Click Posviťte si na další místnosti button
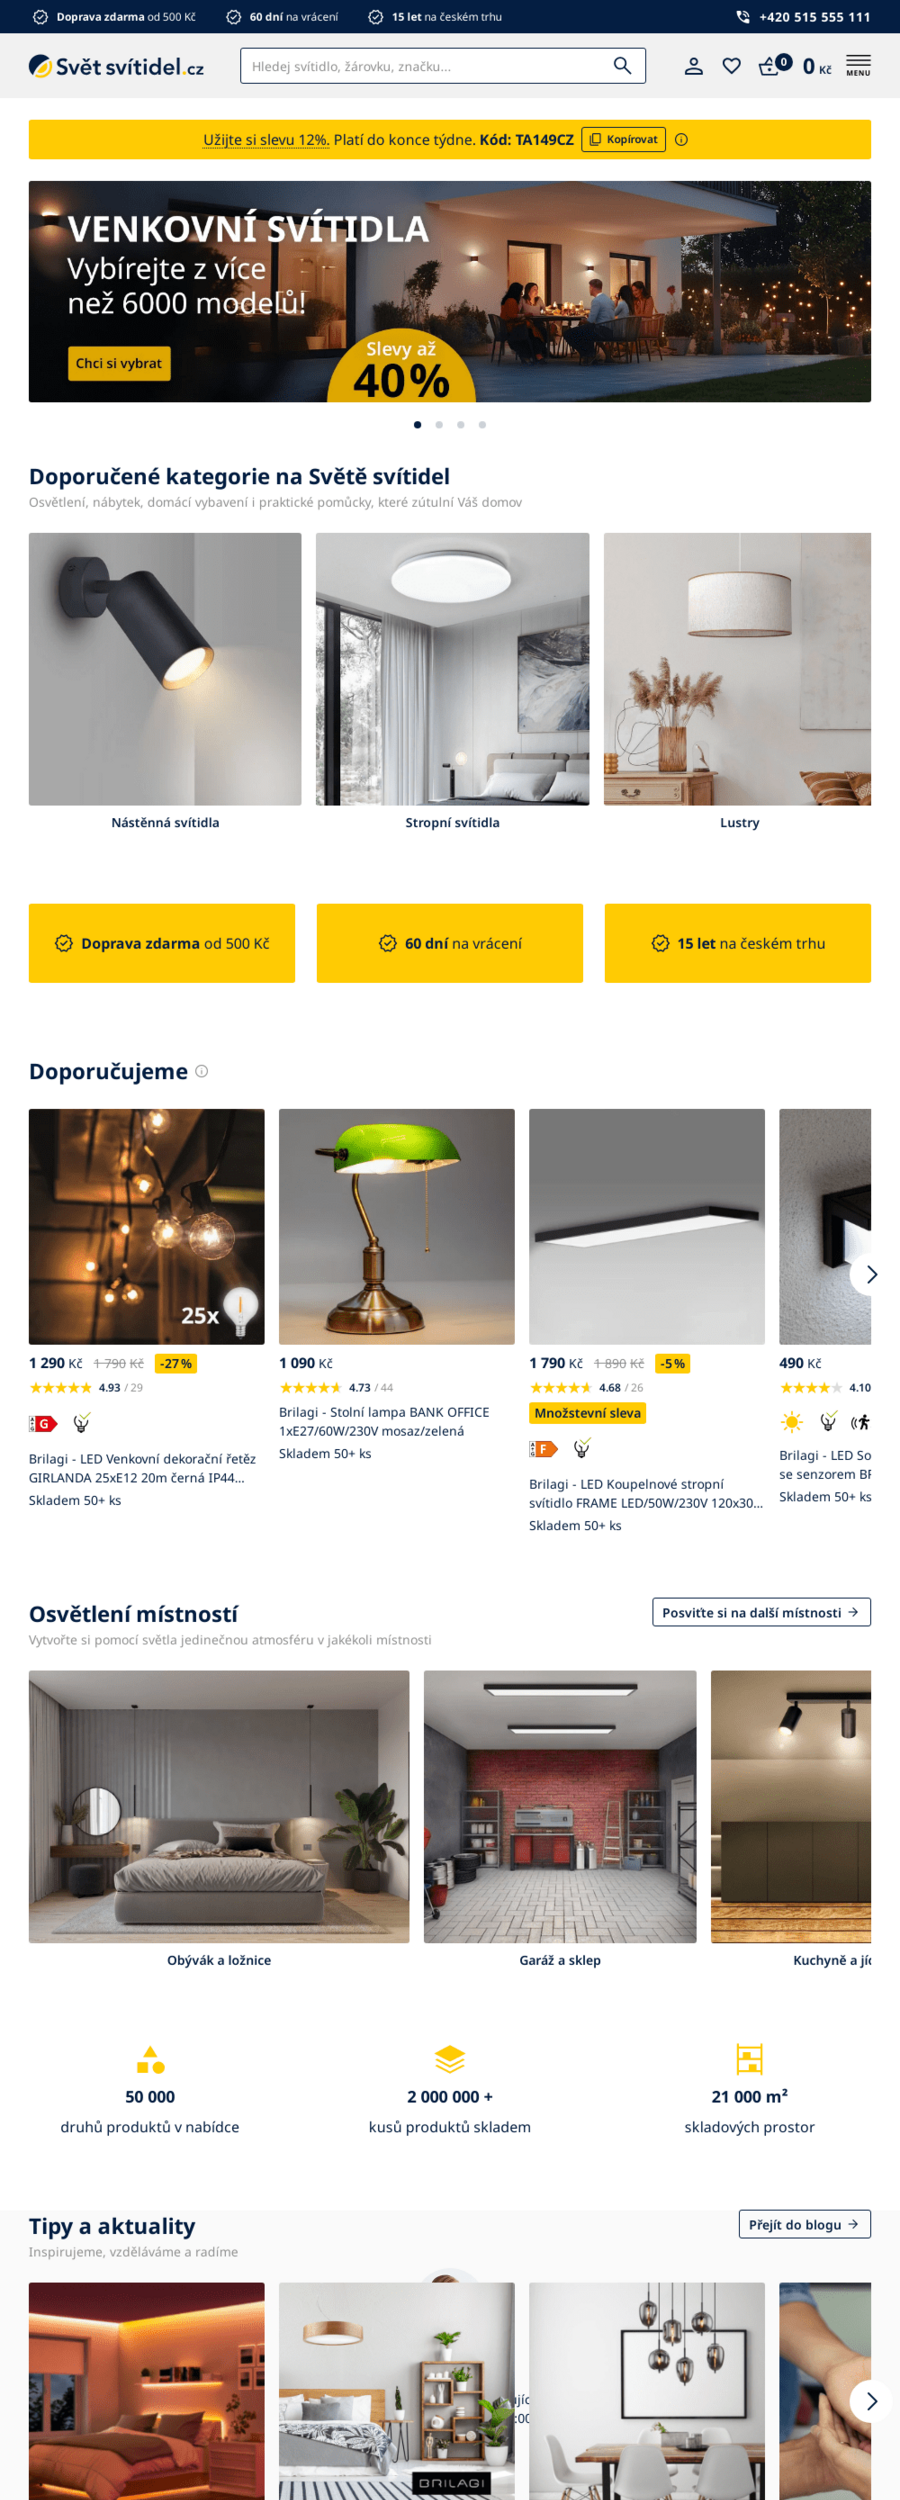The image size is (900, 2500). coord(761,1612)
